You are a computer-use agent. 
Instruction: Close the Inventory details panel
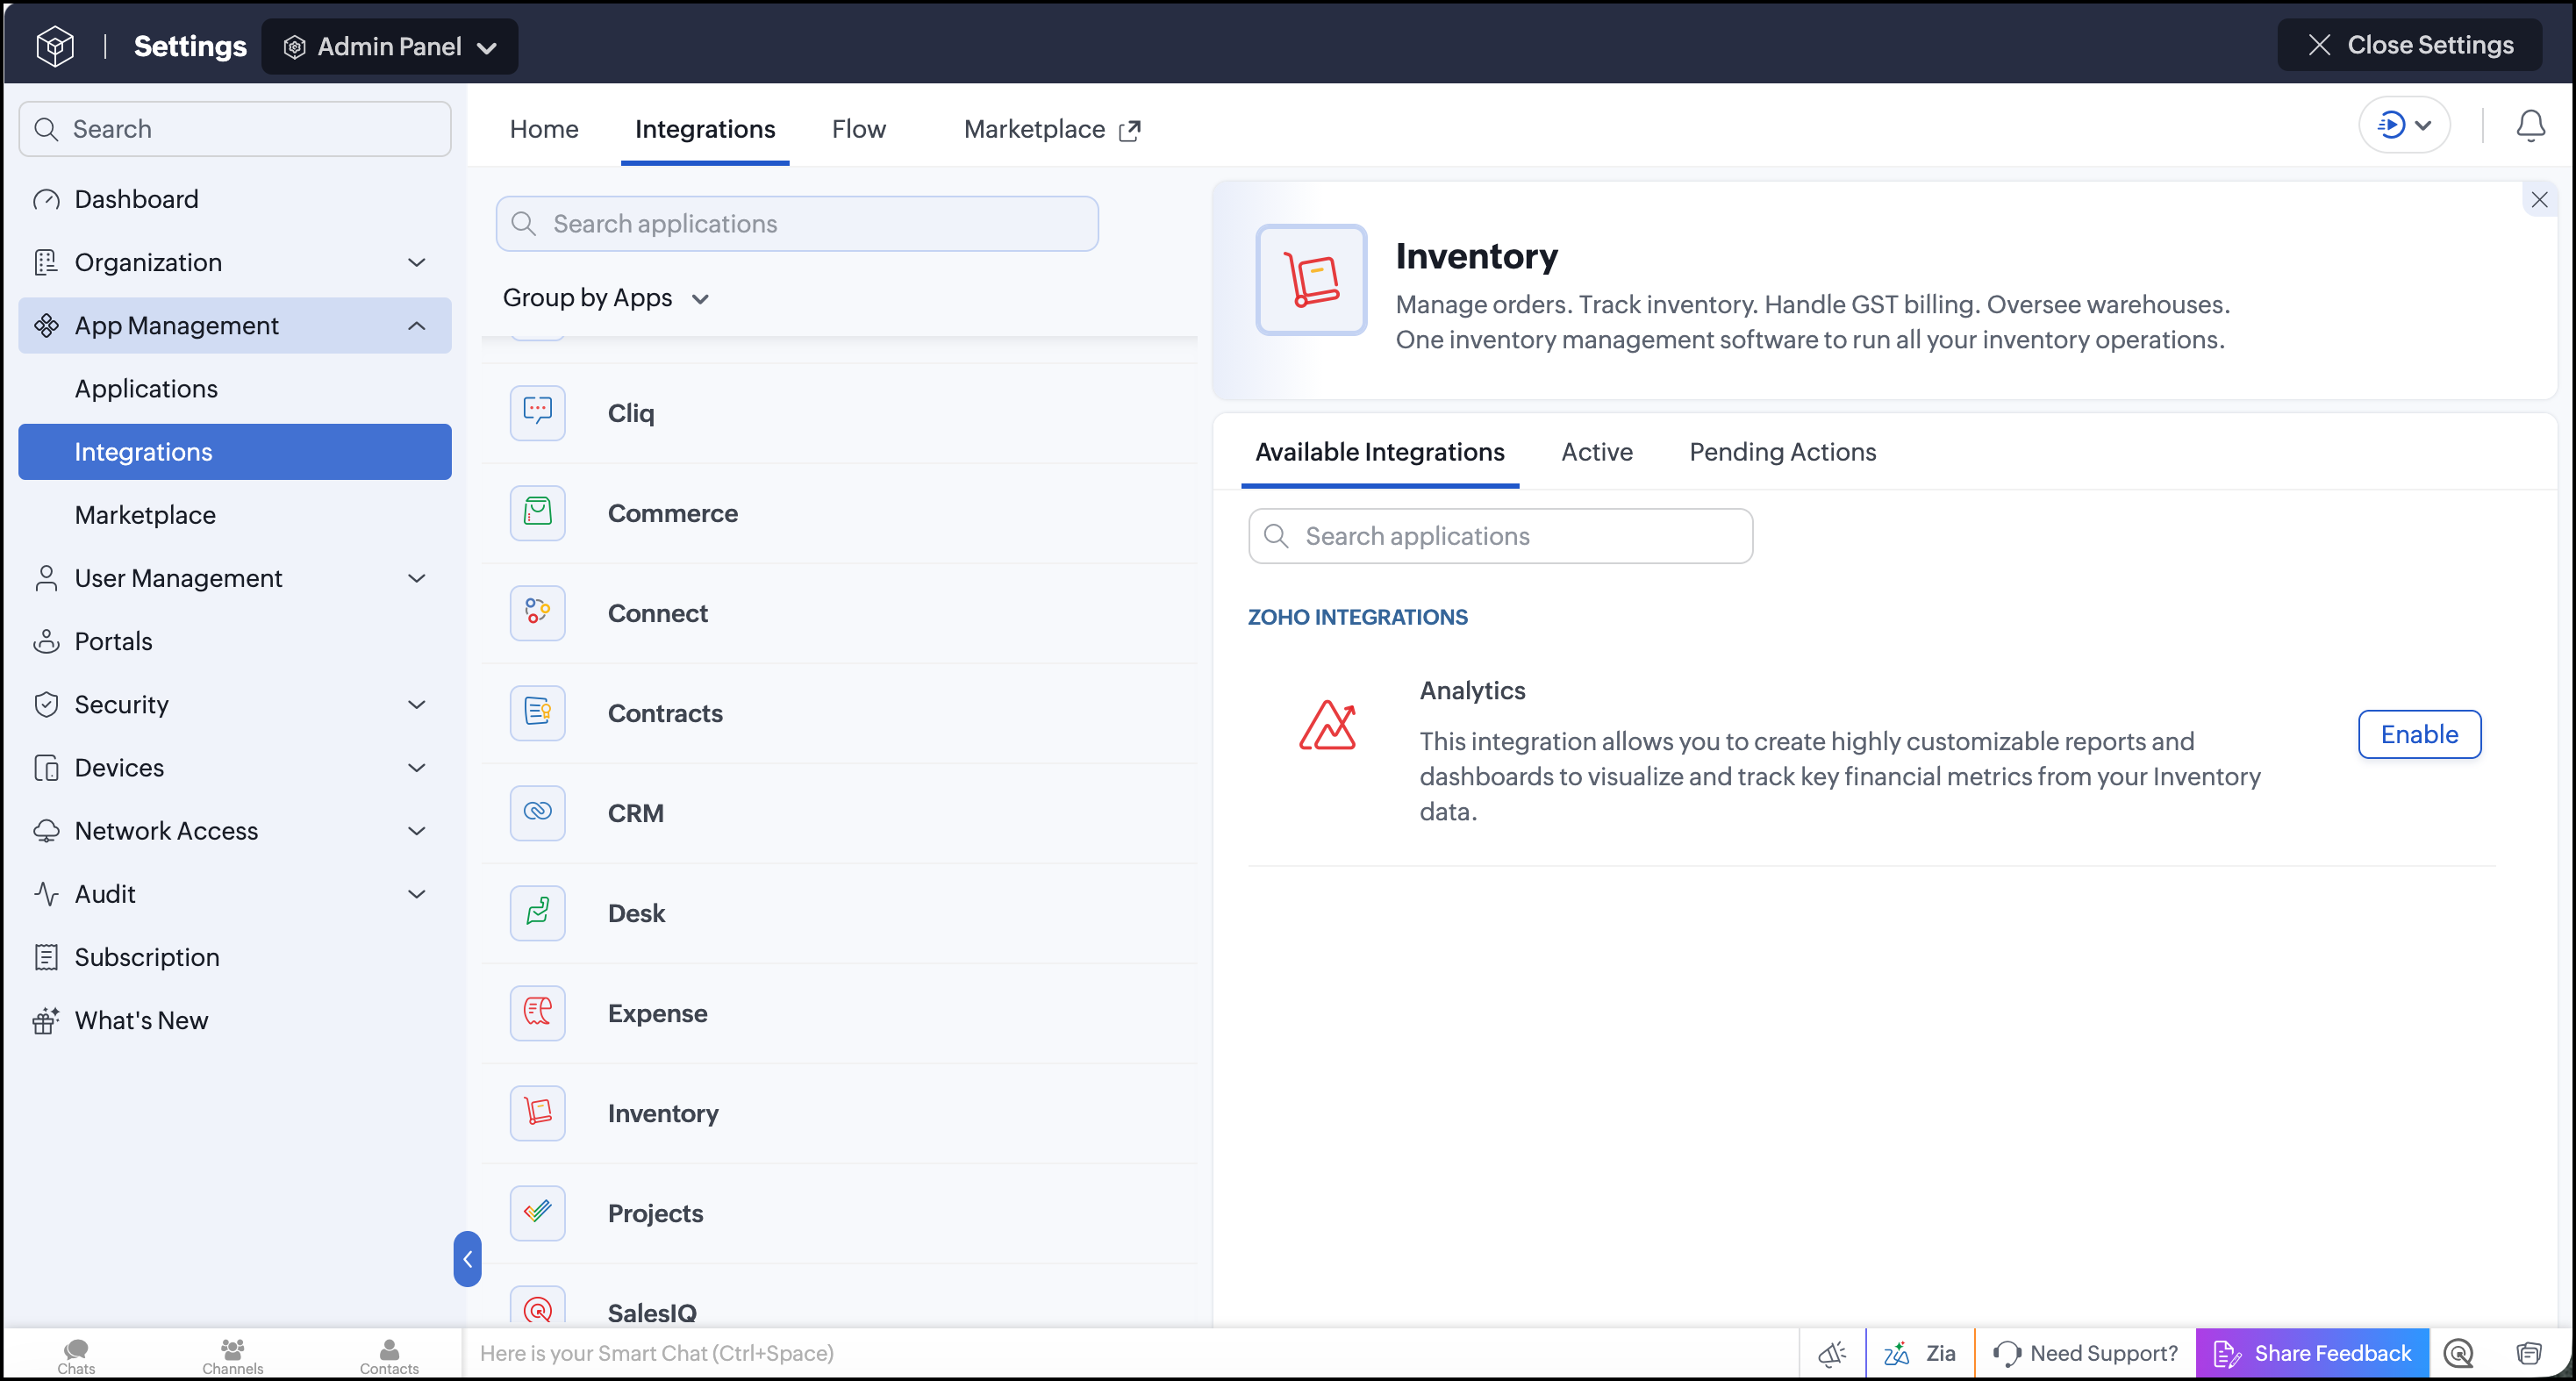tap(2539, 200)
